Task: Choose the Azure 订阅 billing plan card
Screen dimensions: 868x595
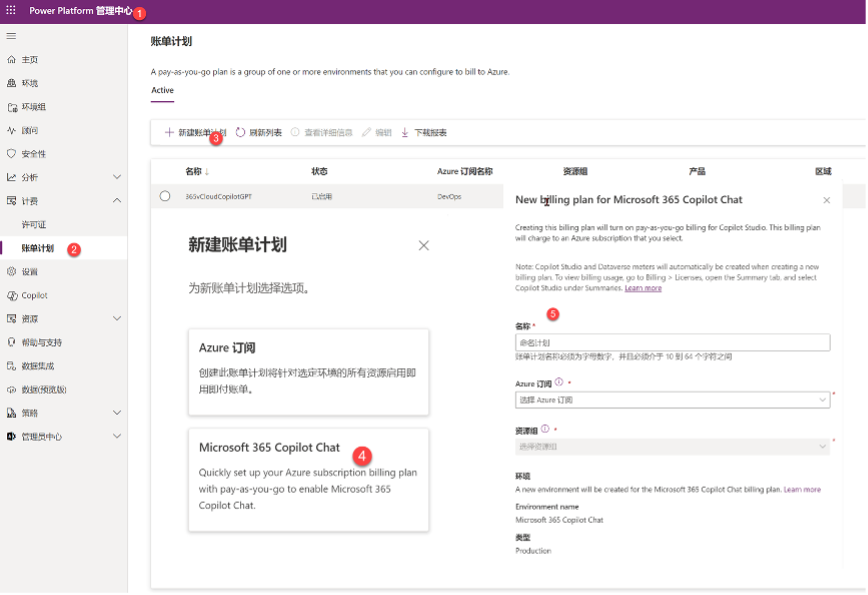Action: pos(308,372)
